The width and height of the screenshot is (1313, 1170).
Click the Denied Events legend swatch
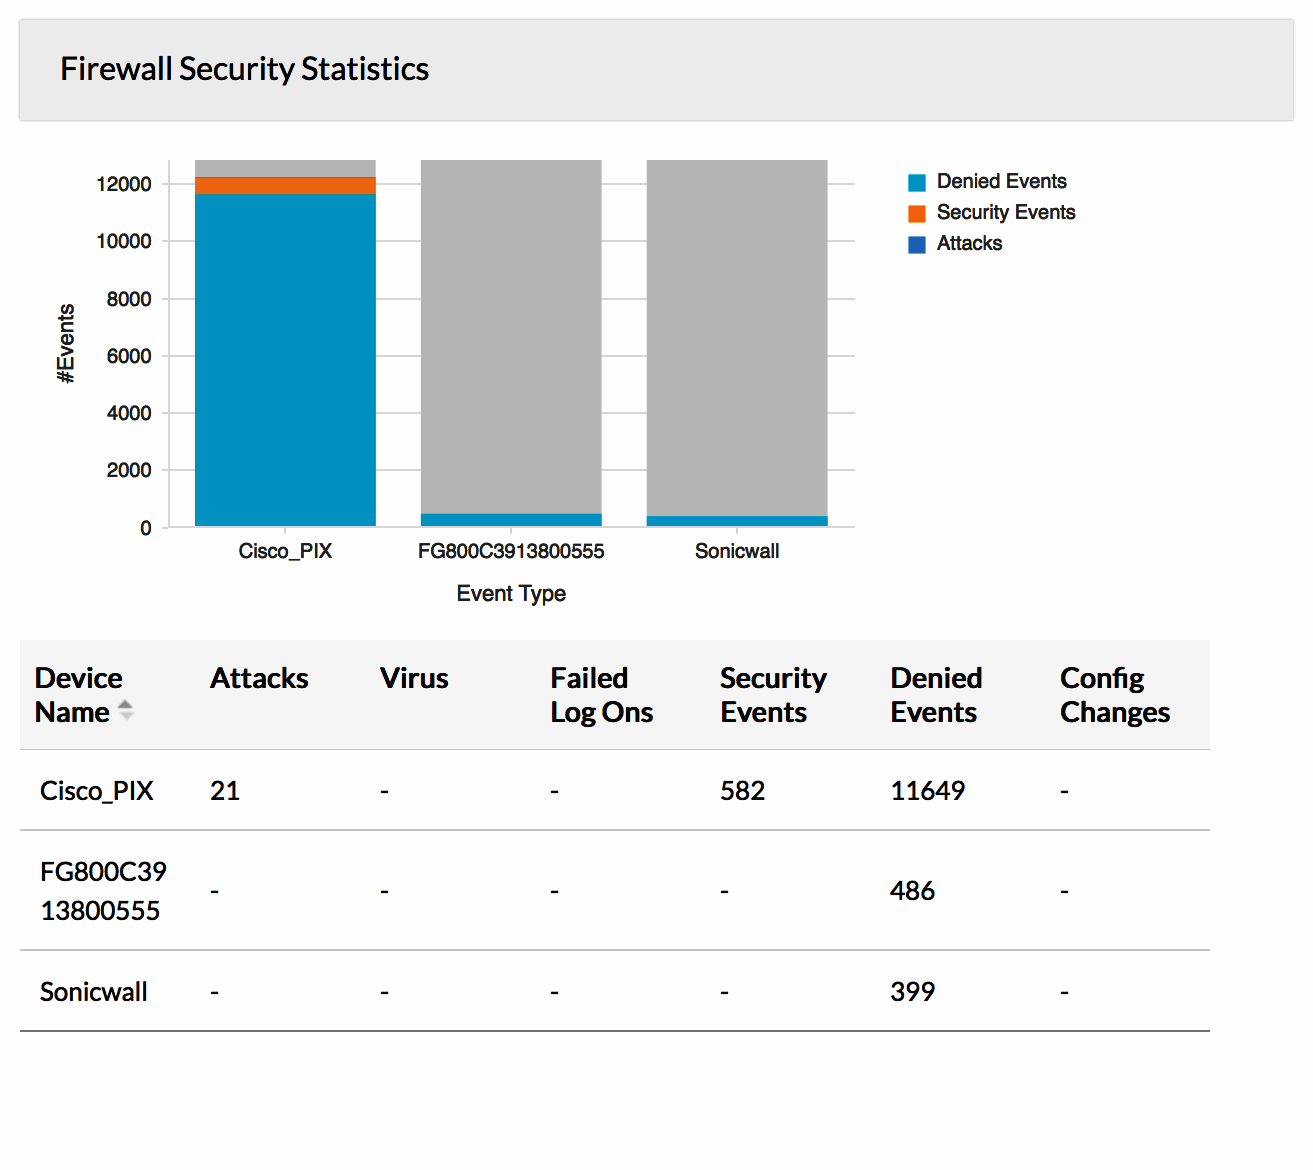pyautogui.click(x=916, y=181)
